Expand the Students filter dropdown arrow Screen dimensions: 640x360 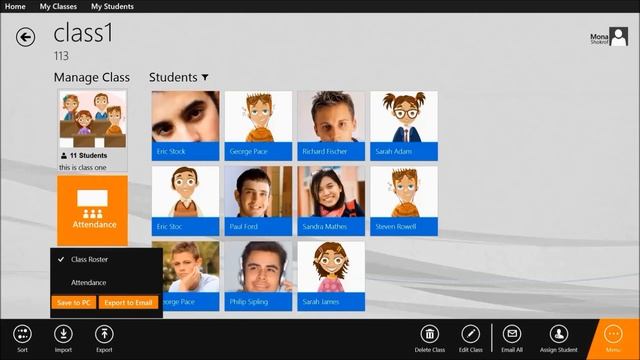205,77
